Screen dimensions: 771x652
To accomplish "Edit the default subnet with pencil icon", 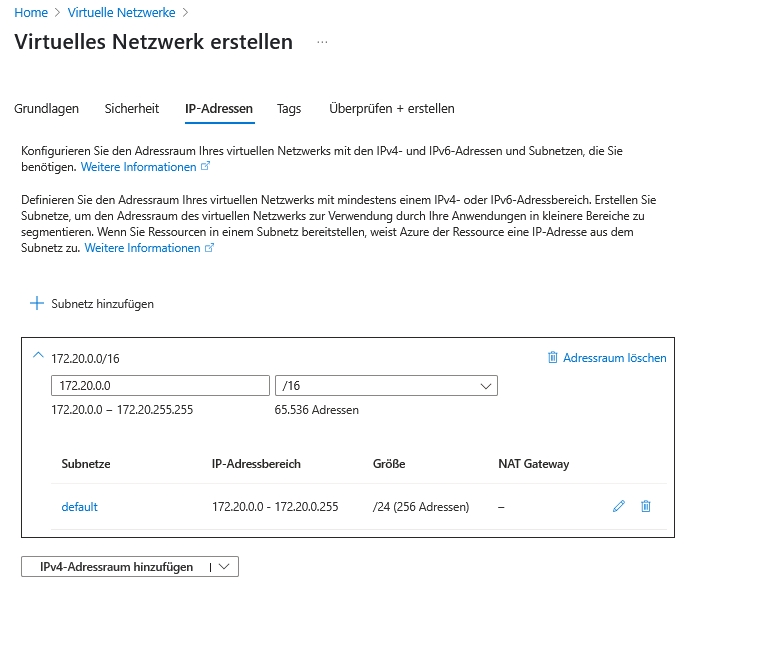I will pos(618,507).
